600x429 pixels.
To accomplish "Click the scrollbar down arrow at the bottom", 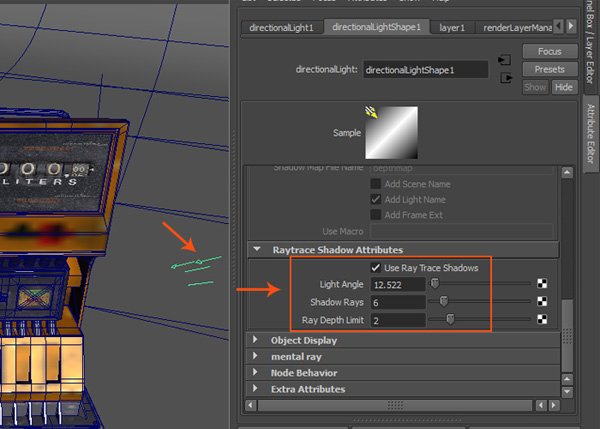I will [x=567, y=392].
